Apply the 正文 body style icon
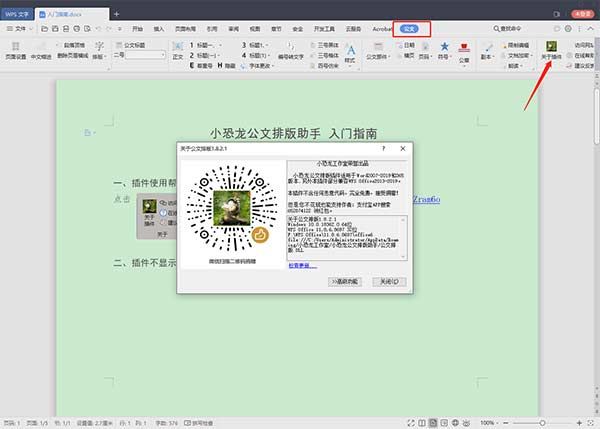Image resolution: width=600 pixels, height=429 pixels. [178, 51]
